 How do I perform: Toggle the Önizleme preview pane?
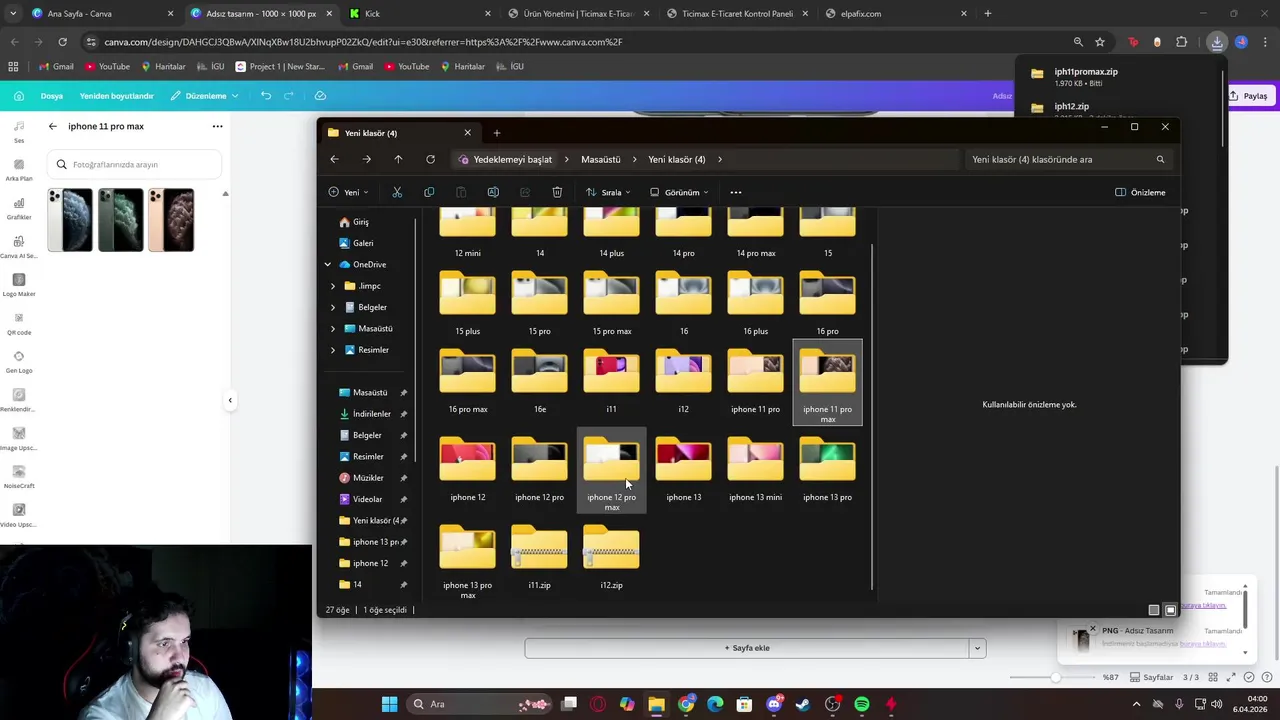(x=1140, y=192)
